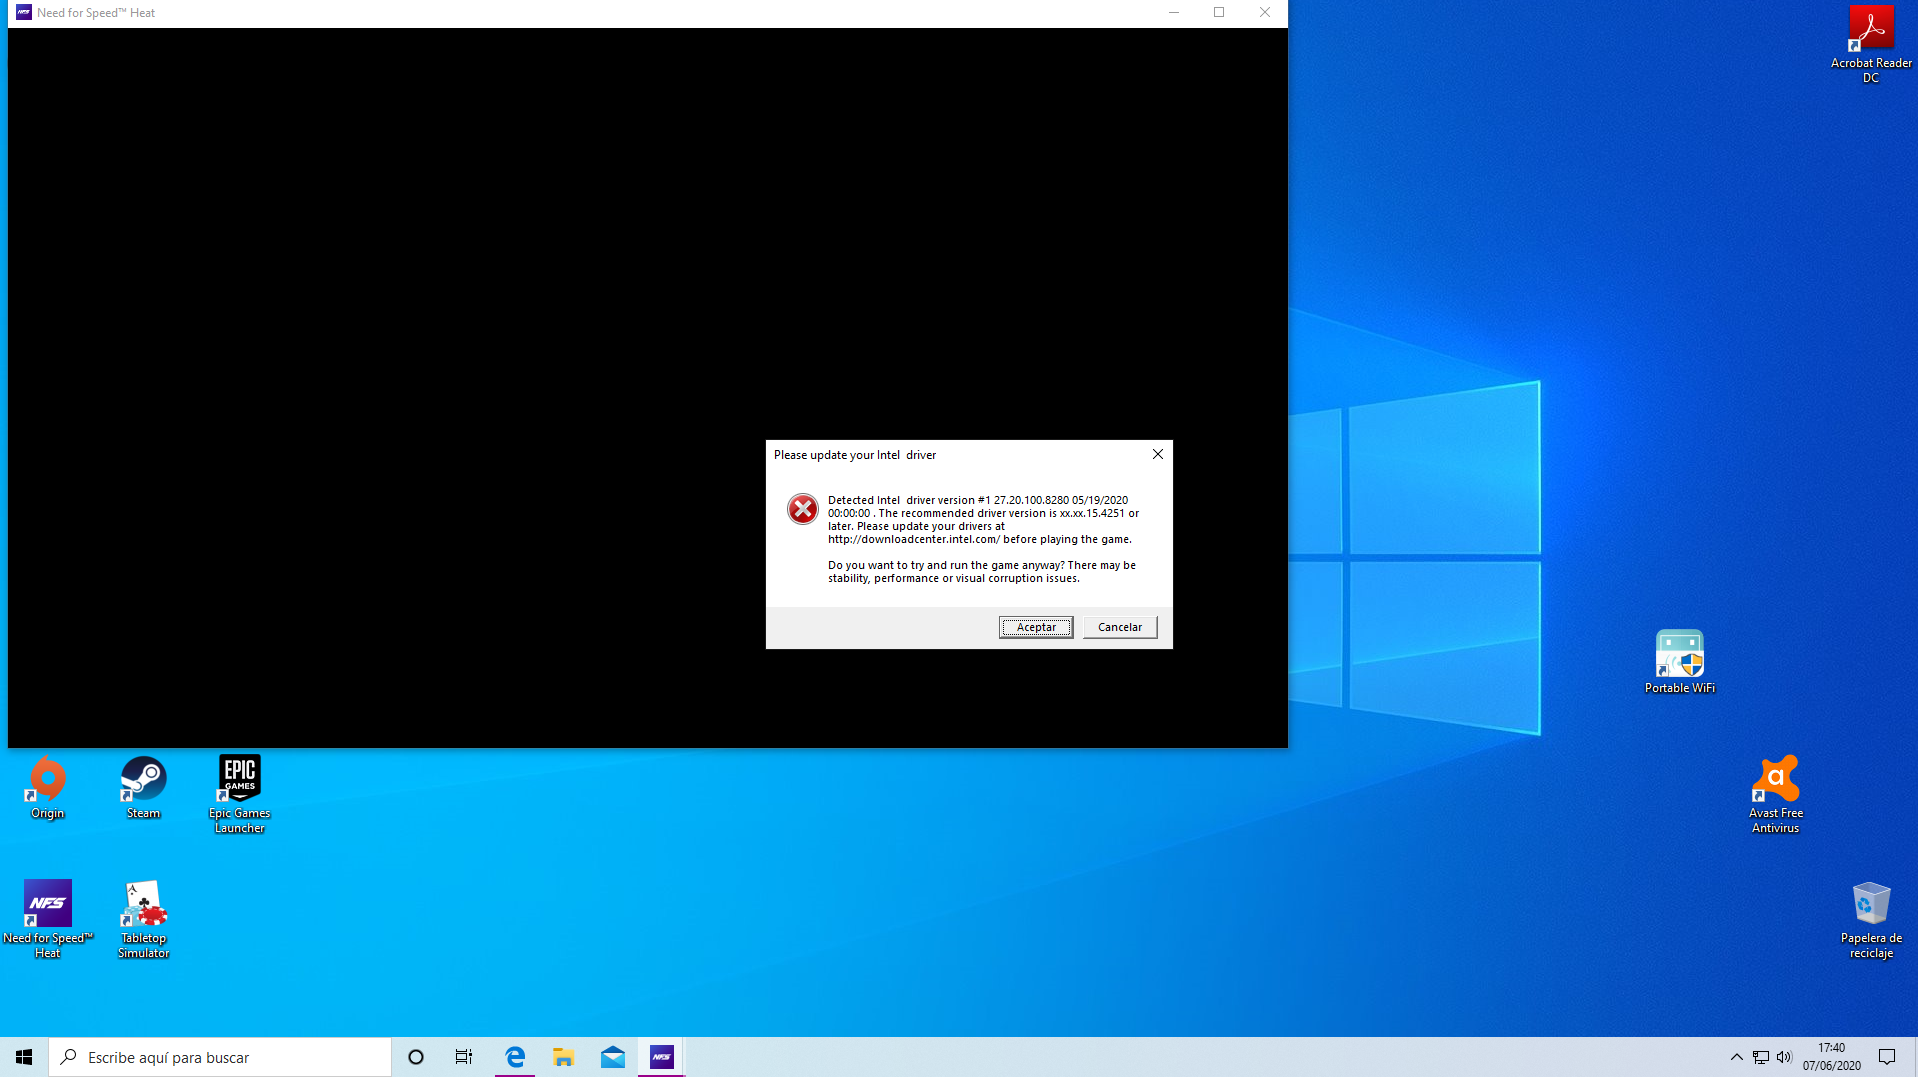This screenshot has height=1077, width=1918.
Task: Open Microsoft Edge from the taskbar
Action: pyautogui.click(x=515, y=1057)
